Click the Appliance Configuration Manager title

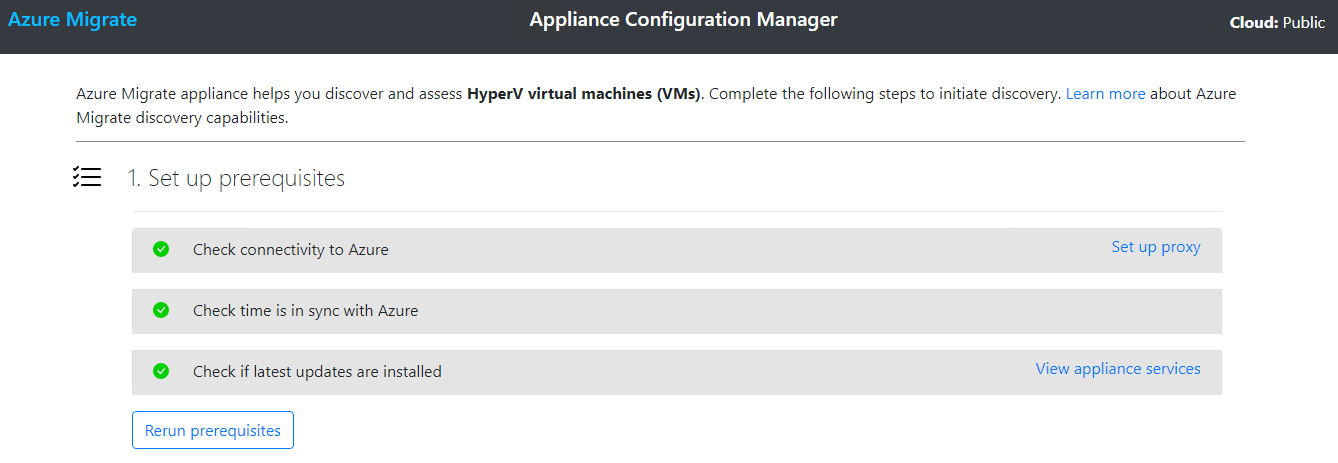click(x=683, y=20)
